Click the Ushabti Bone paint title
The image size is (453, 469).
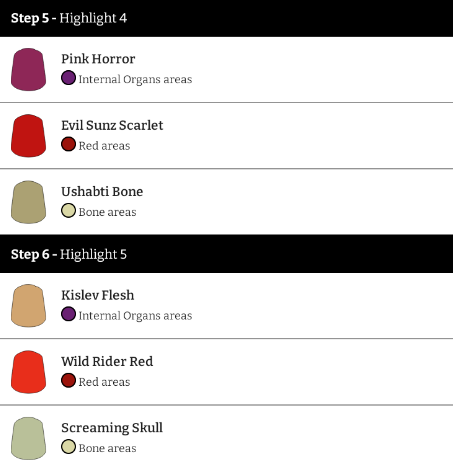click(102, 191)
